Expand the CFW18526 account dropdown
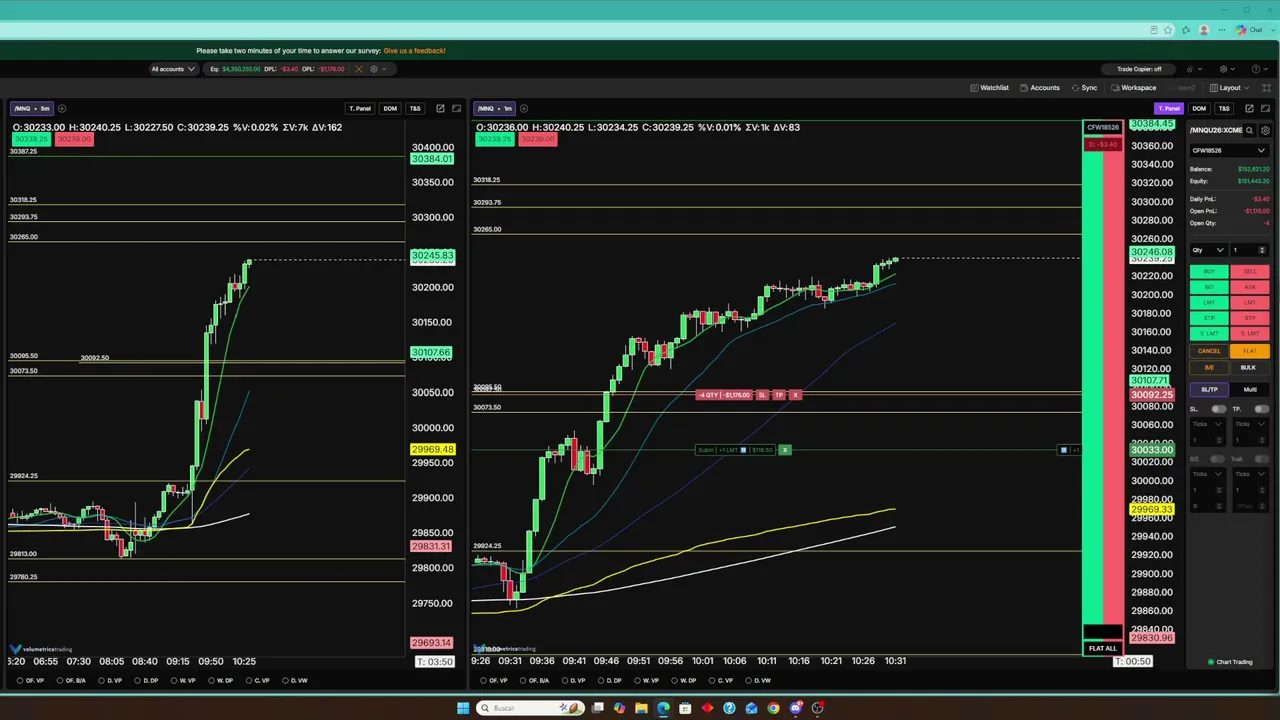Screen dimensions: 1280x720 click(1229, 150)
